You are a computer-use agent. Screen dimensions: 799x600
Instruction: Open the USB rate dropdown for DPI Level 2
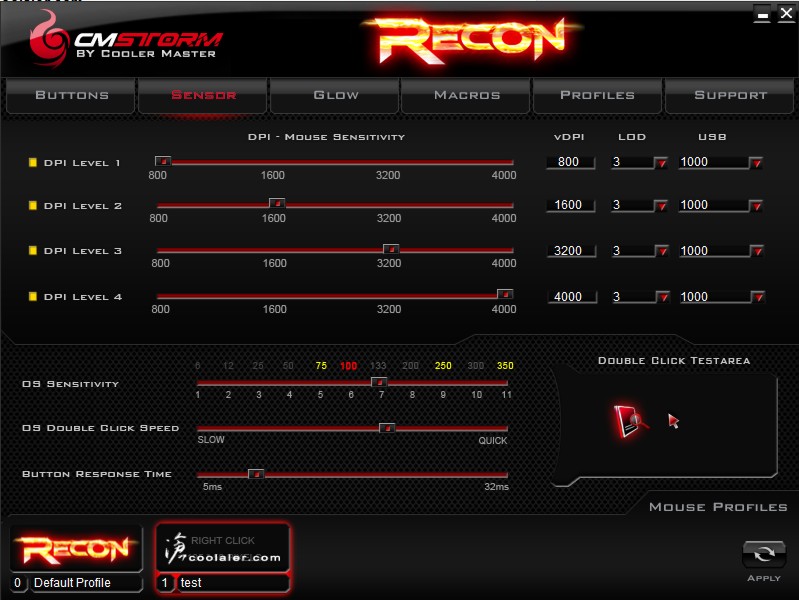[757, 206]
